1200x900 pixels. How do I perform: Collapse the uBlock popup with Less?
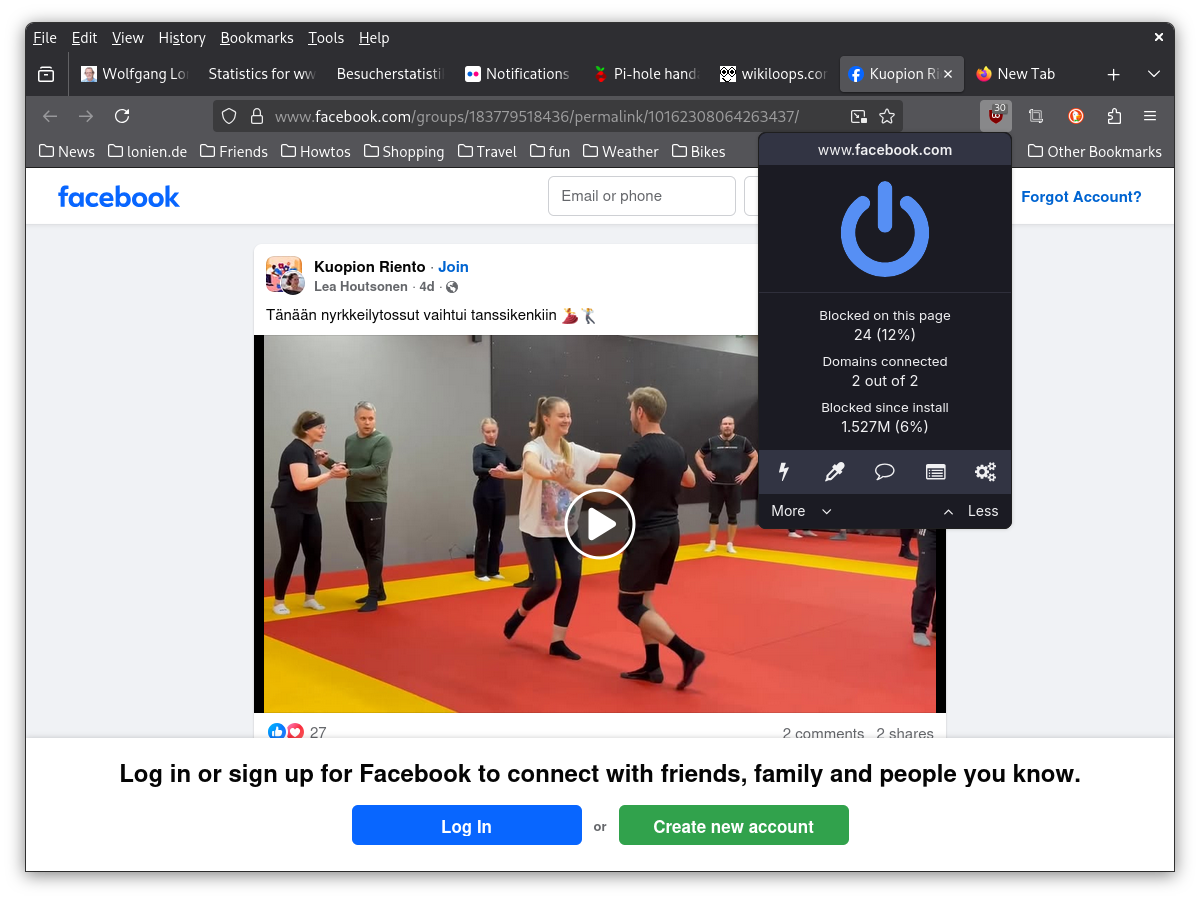click(x=971, y=511)
